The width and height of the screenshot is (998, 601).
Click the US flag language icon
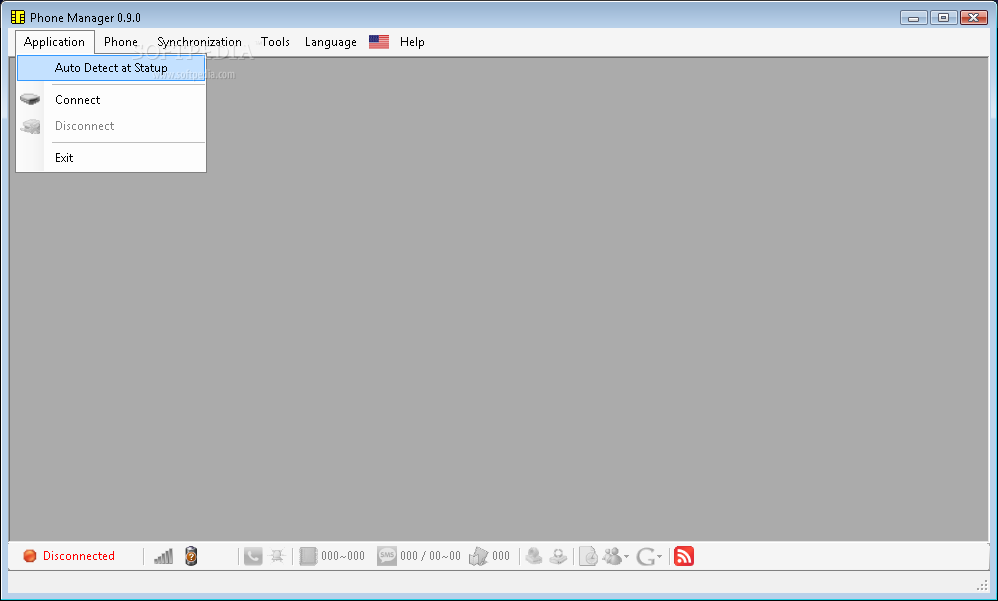point(379,42)
